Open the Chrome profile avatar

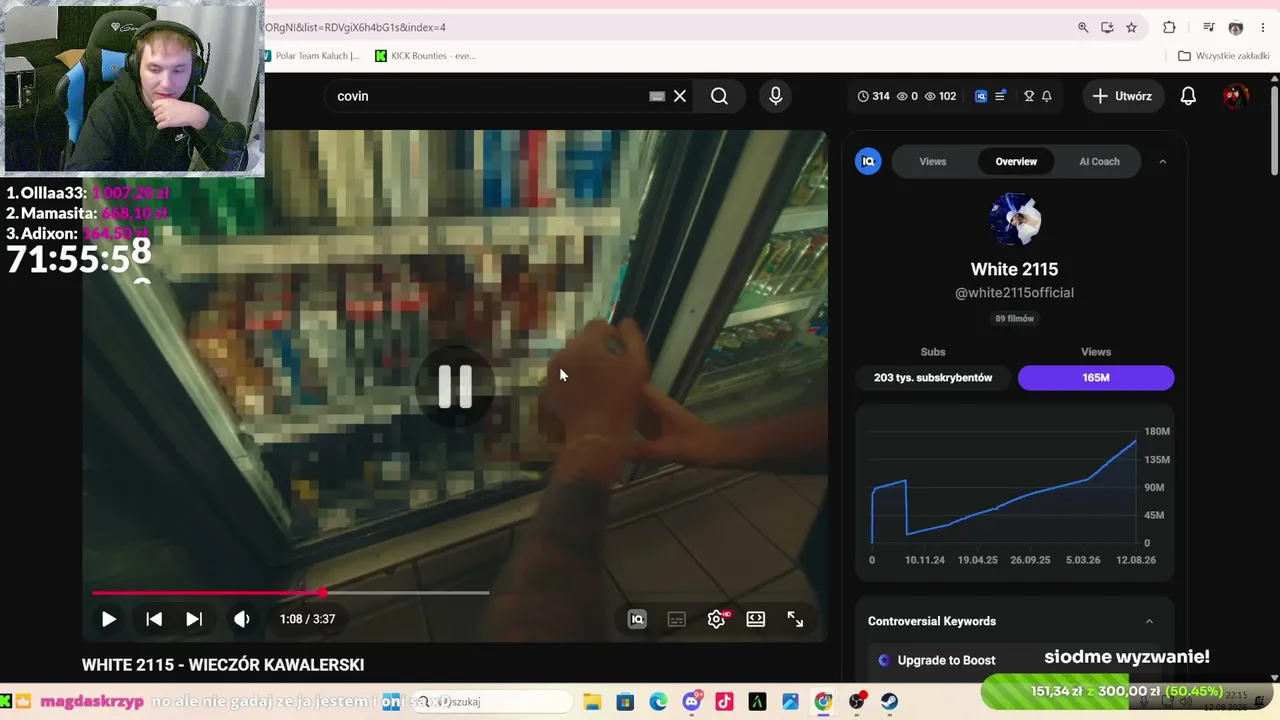(x=1236, y=27)
